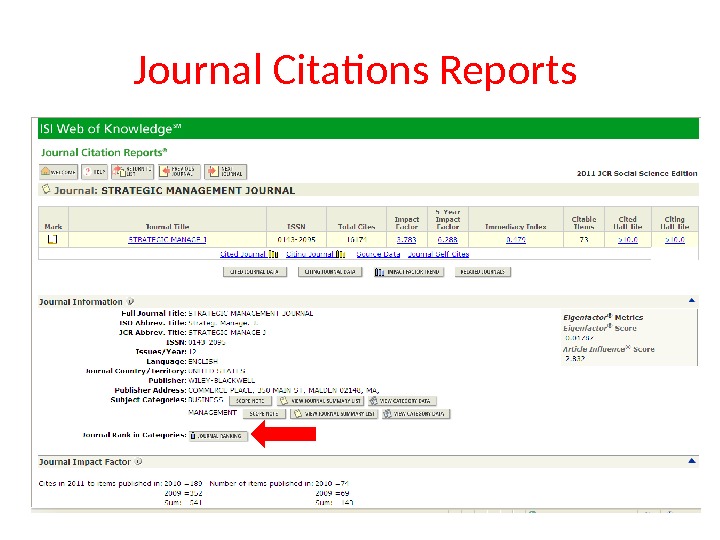Open STRATEGIC MANAGE J journal title link
Viewport: 720px width, 540px height.
tap(167, 239)
